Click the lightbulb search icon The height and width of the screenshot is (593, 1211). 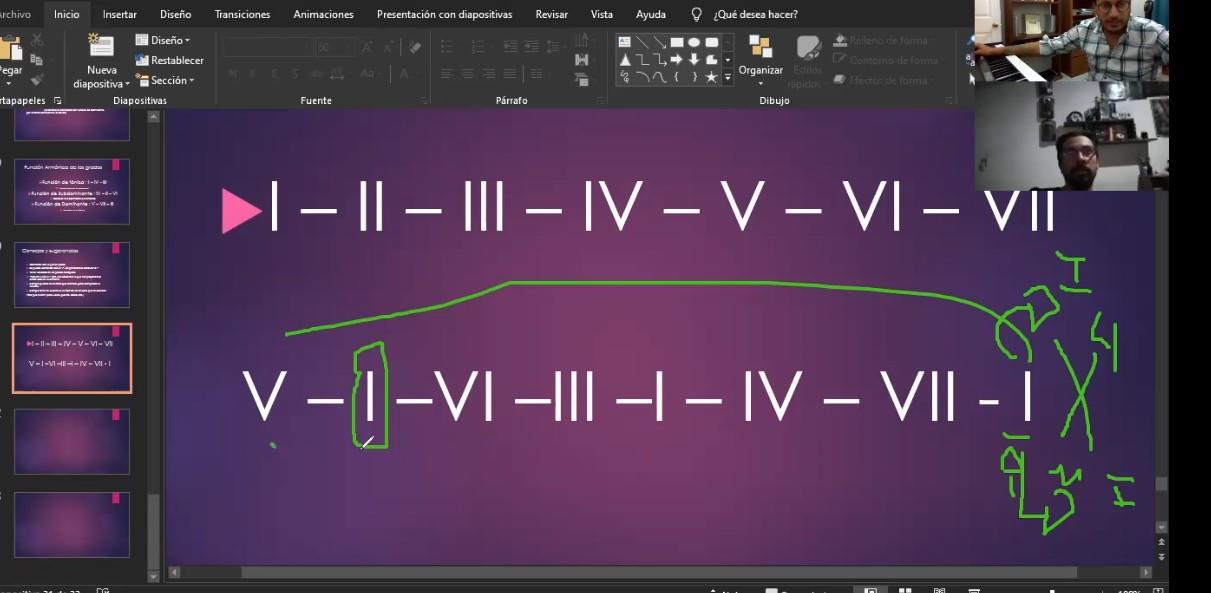tap(696, 14)
